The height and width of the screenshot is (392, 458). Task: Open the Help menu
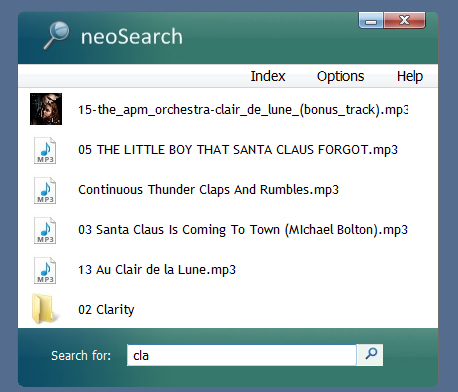pos(410,76)
